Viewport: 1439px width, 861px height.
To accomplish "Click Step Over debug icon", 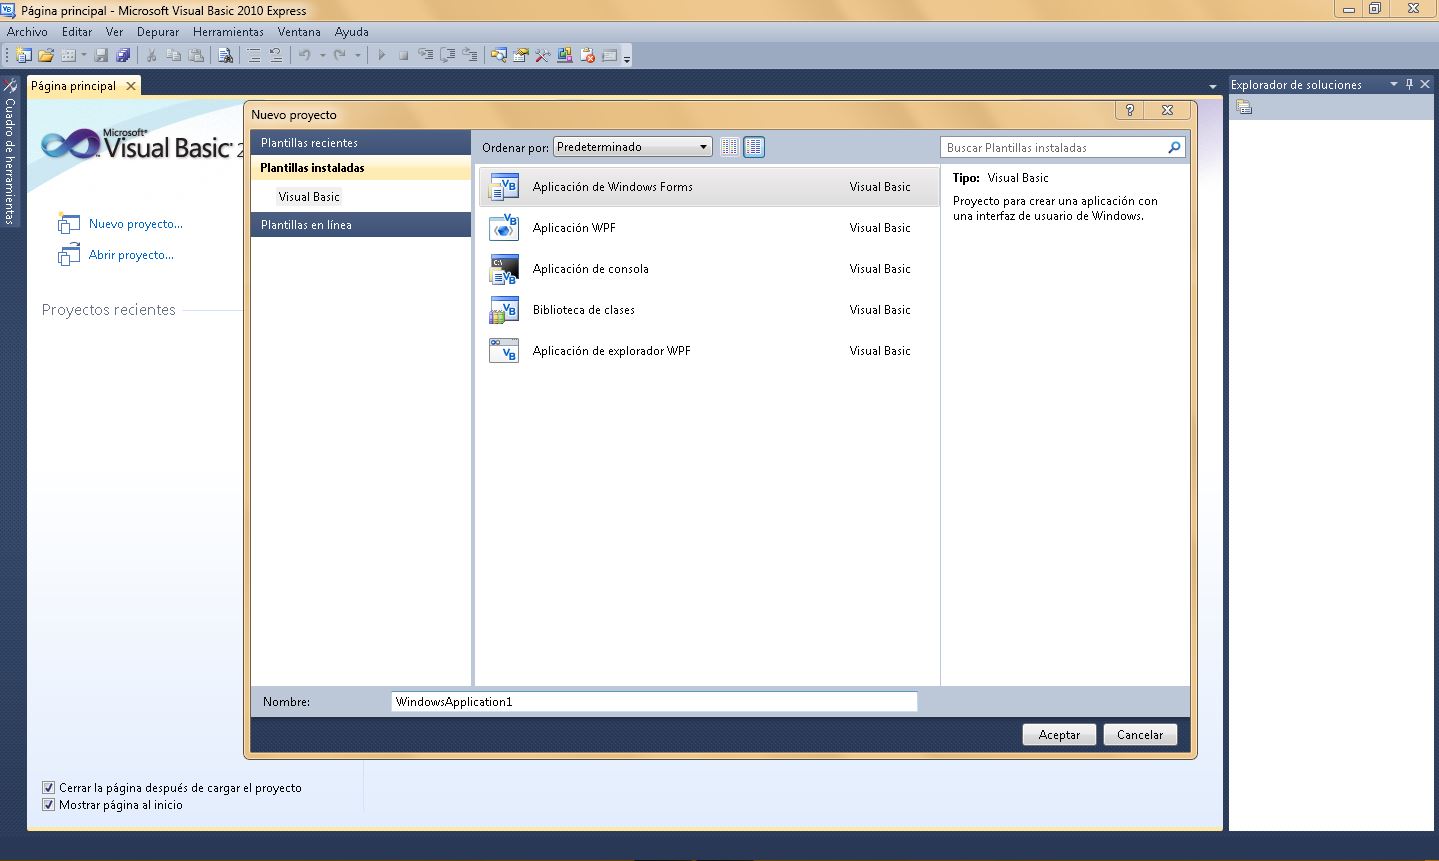I will pos(448,56).
